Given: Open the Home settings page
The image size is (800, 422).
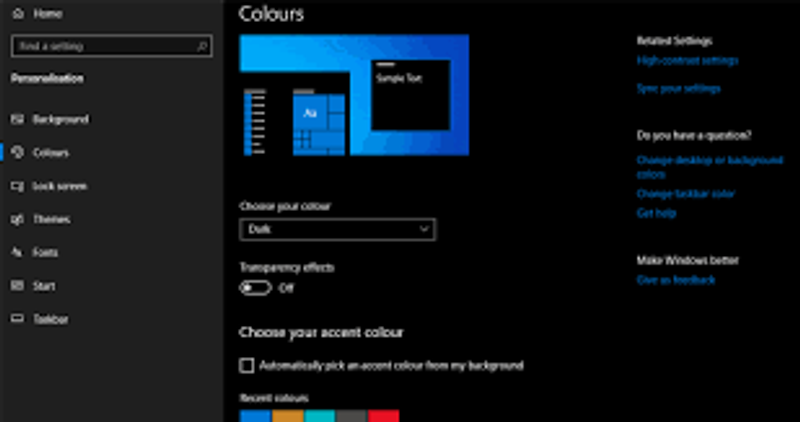Looking at the screenshot, I should 48,14.
